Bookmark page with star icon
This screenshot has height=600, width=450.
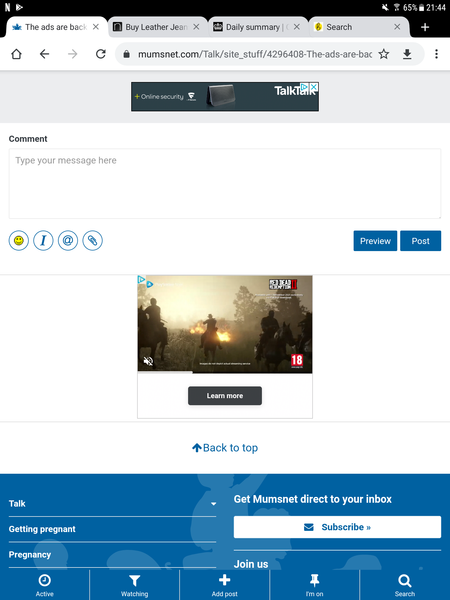[383, 54]
